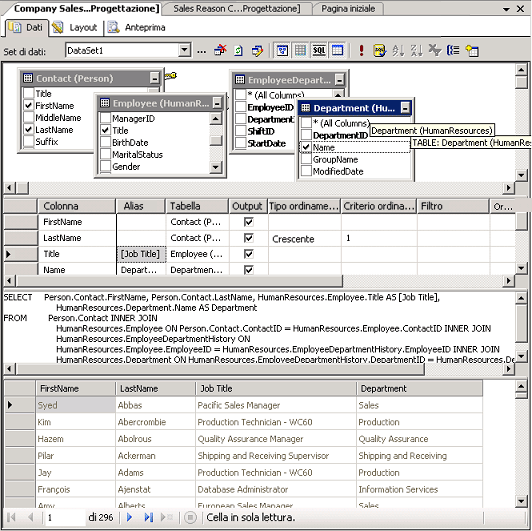Collapse the Contact (Person) table window
This screenshot has height=531, width=532.
154,78
